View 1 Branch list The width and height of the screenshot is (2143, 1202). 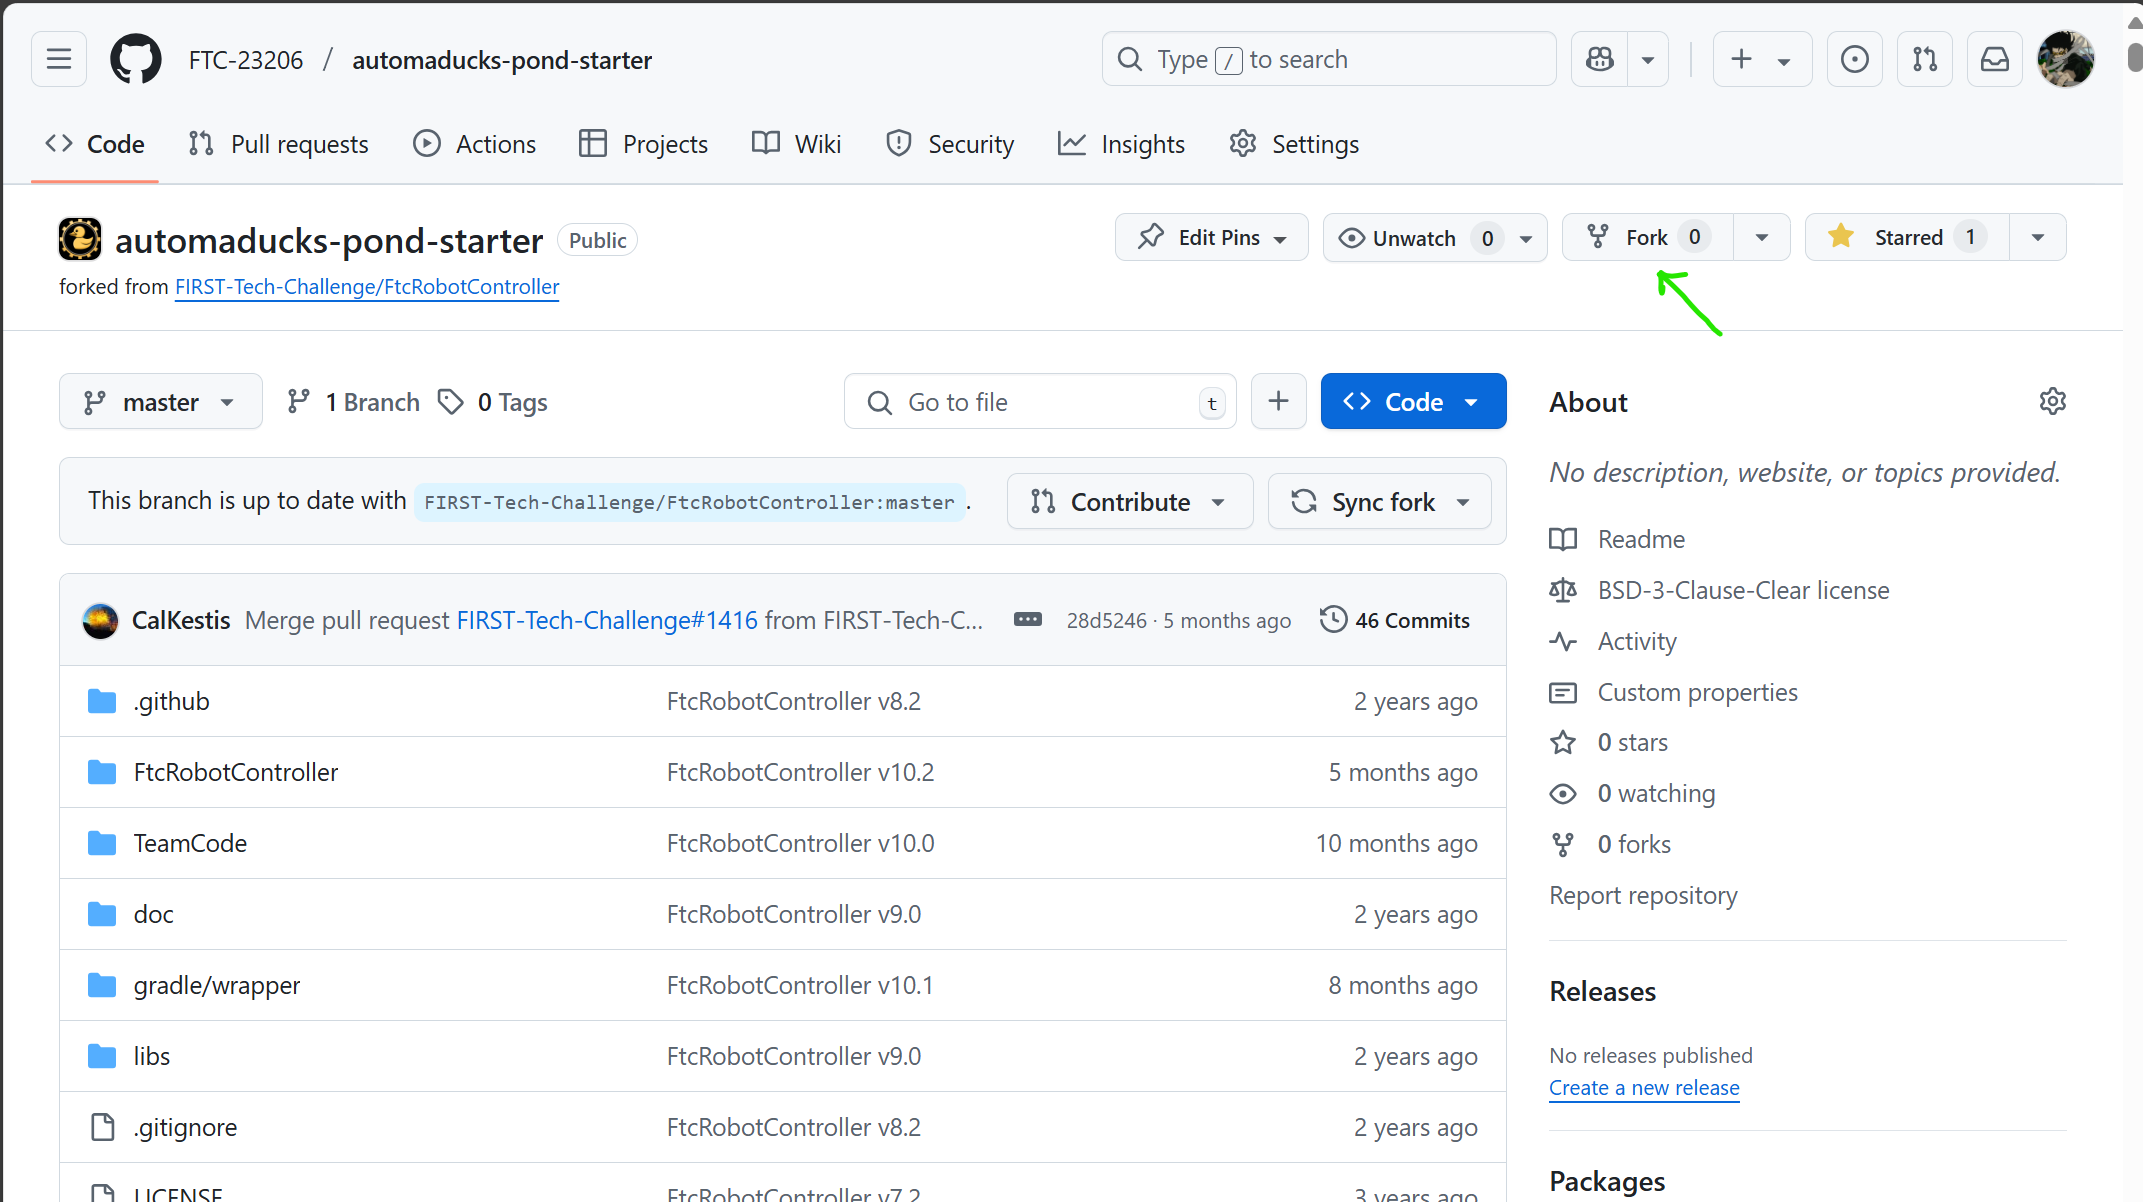[x=353, y=402]
